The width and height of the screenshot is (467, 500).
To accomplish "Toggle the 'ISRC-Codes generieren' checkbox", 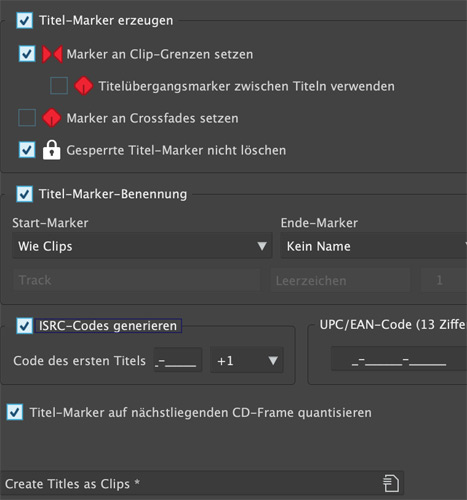I will [x=25, y=326].
